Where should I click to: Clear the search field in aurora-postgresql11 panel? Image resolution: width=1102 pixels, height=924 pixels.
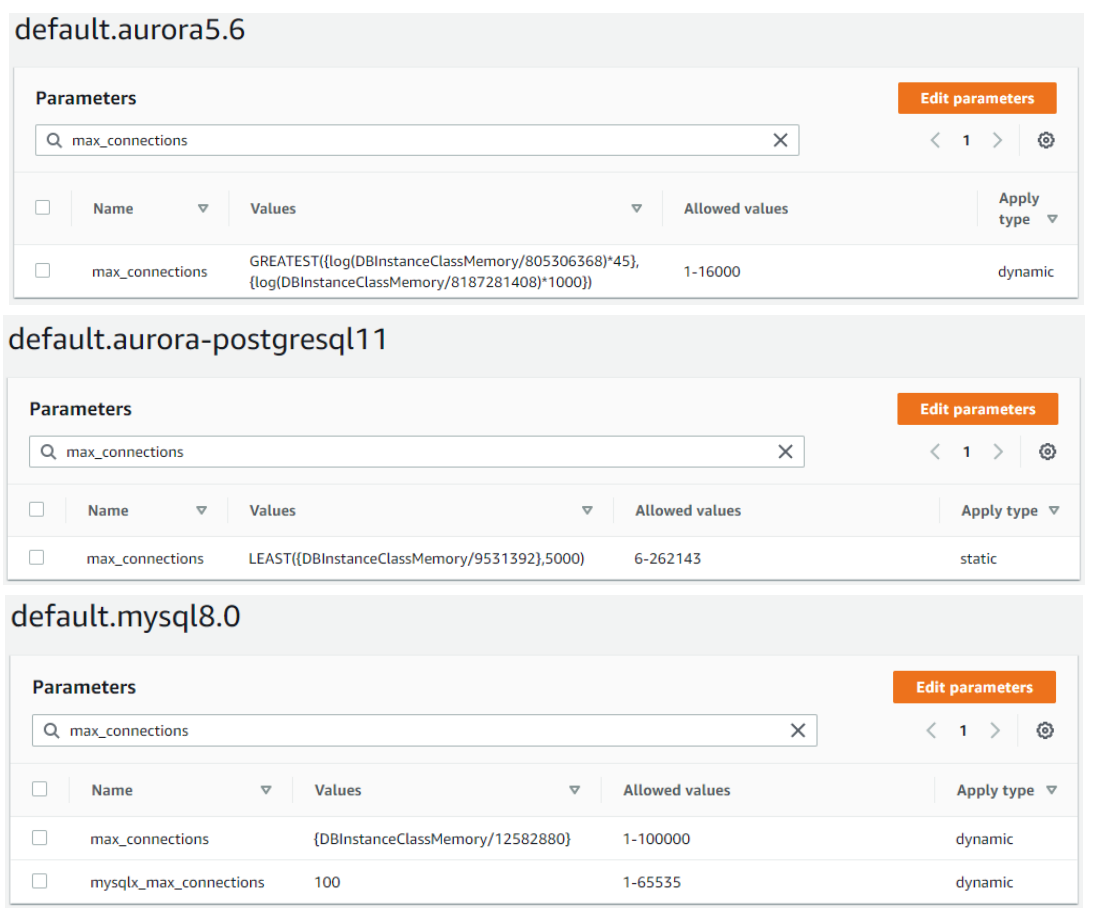785,452
